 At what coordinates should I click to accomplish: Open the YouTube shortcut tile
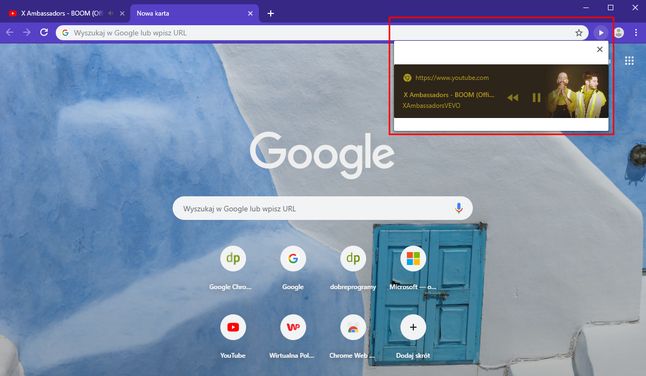pos(233,337)
